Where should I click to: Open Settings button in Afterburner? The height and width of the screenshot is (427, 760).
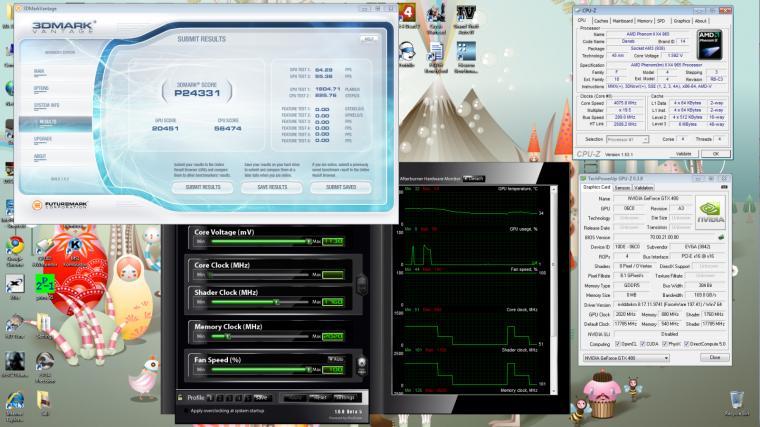(x=345, y=398)
